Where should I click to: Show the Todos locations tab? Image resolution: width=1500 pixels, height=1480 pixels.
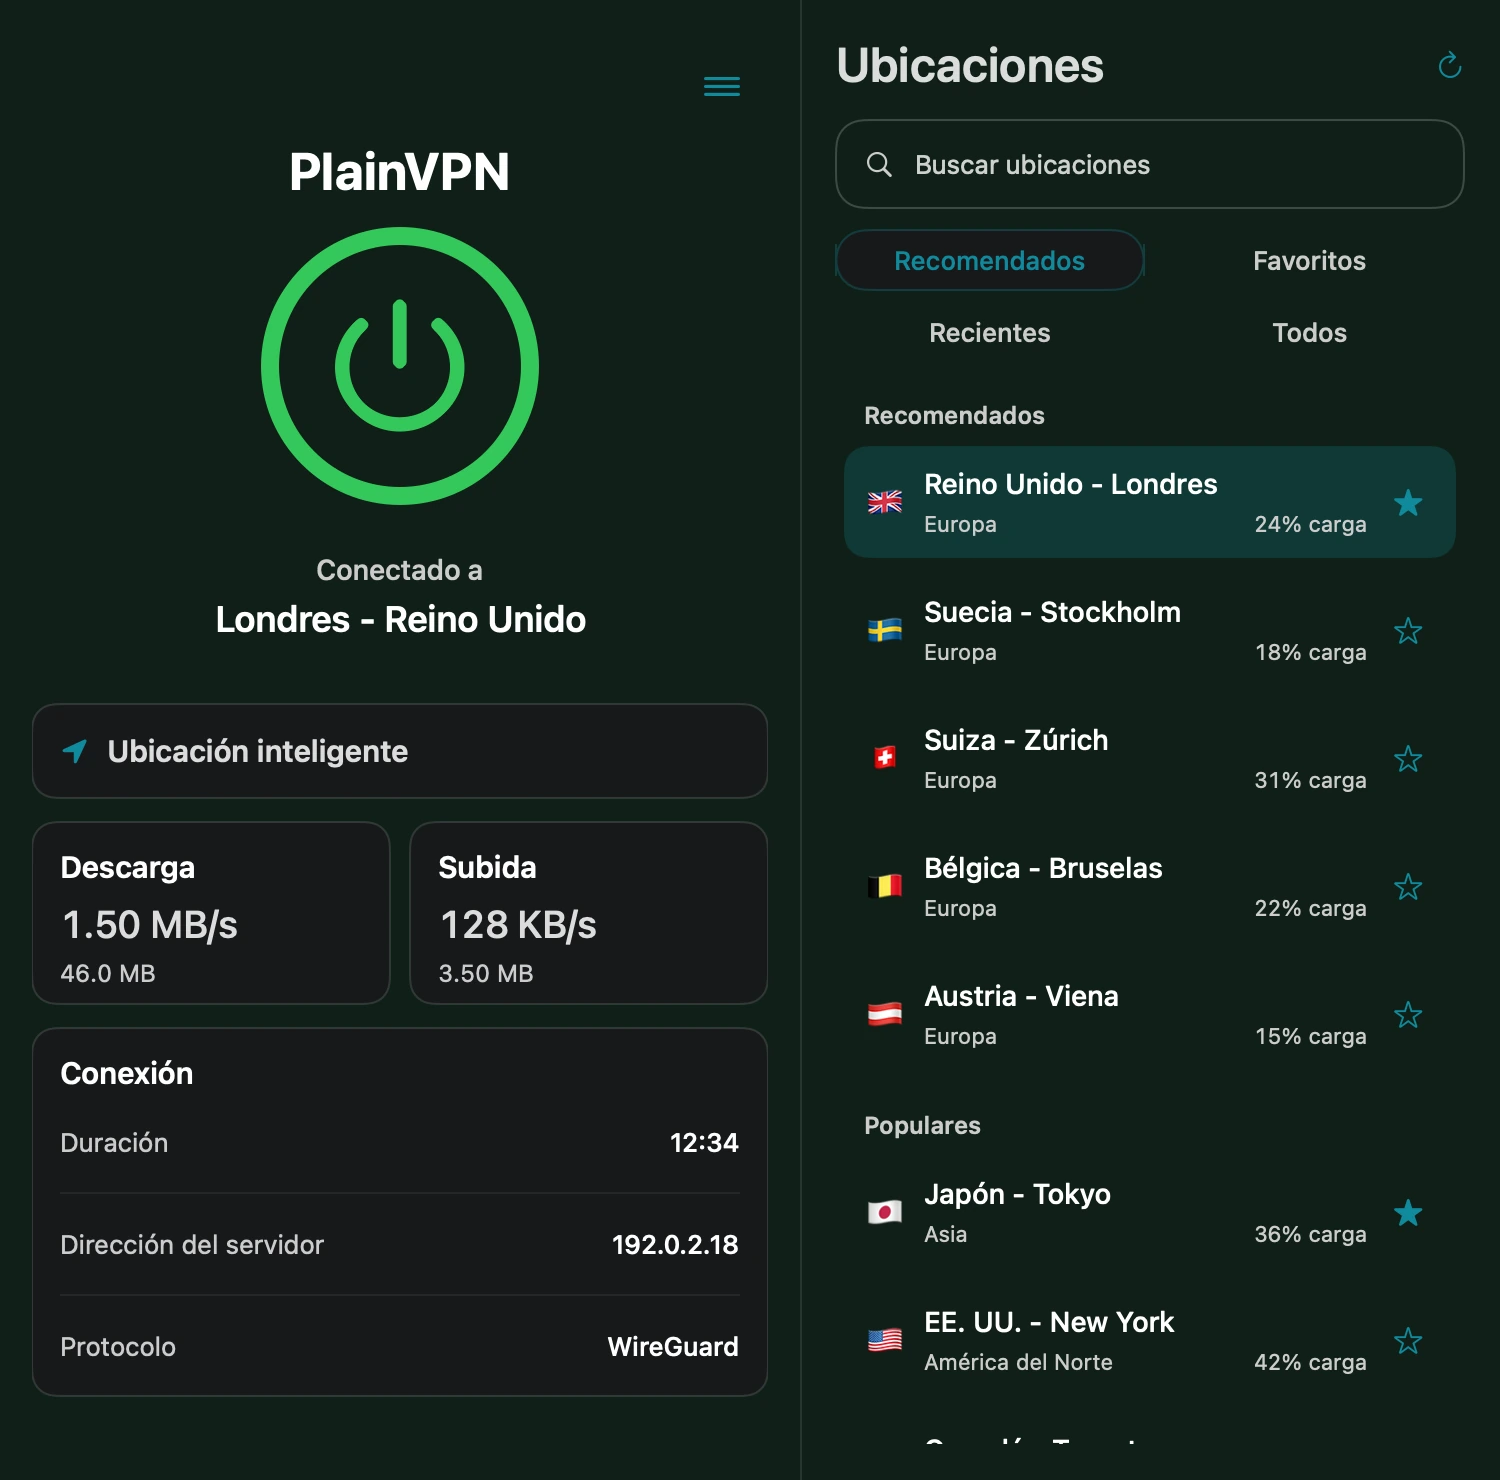[1309, 332]
